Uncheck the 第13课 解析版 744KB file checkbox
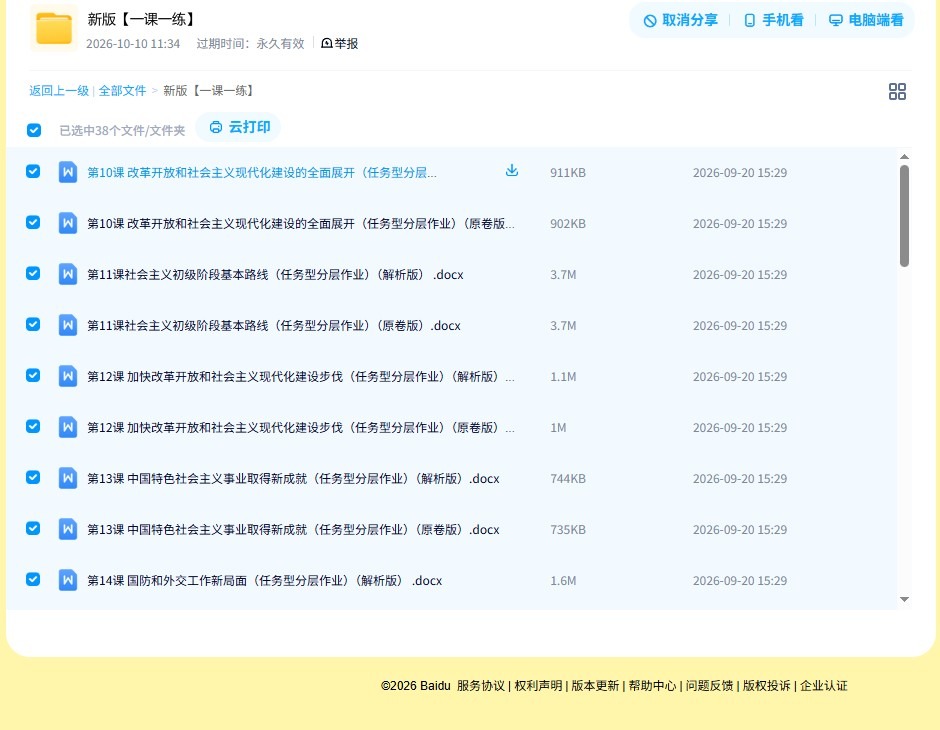 pos(33,477)
